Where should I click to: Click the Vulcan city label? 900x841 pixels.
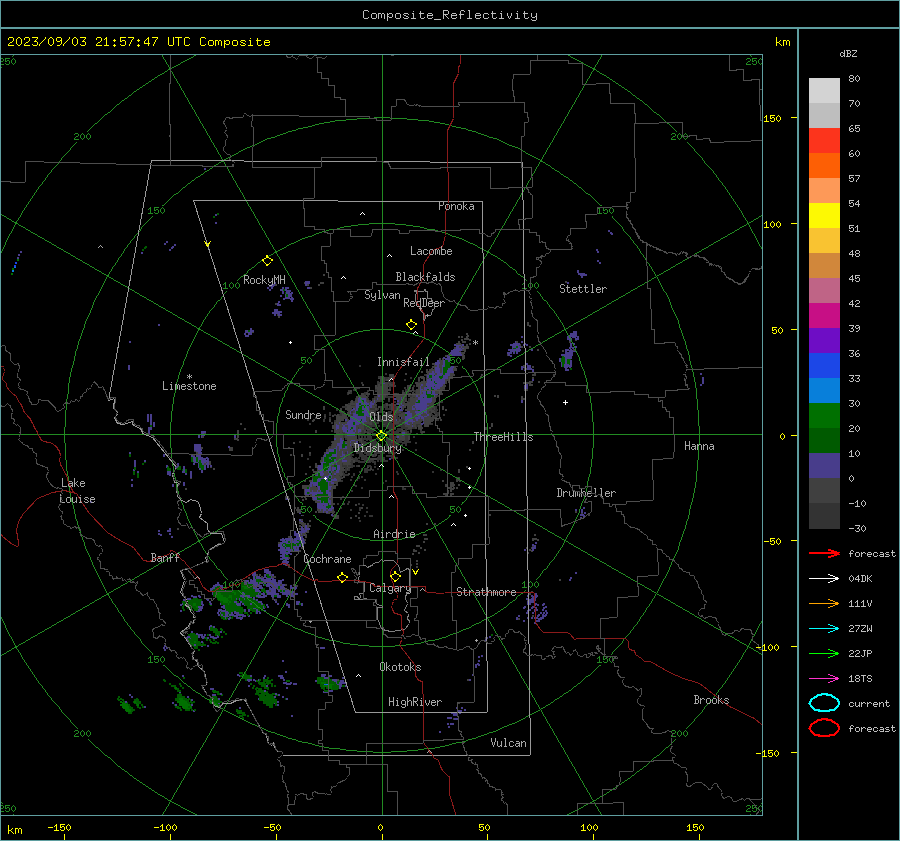click(x=509, y=743)
